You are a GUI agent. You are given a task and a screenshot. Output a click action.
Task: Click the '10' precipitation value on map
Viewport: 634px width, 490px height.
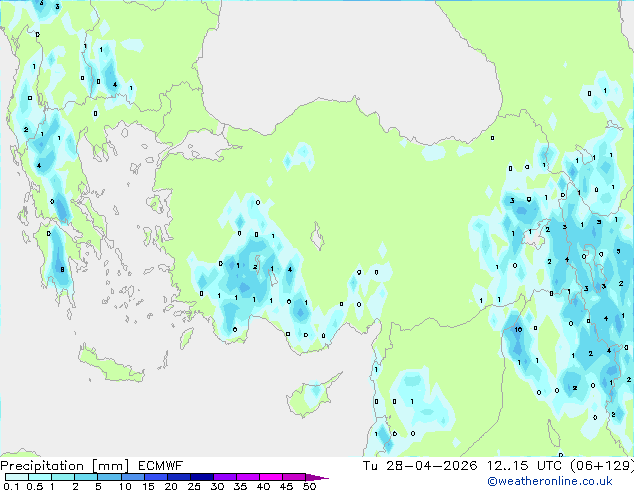(518, 329)
